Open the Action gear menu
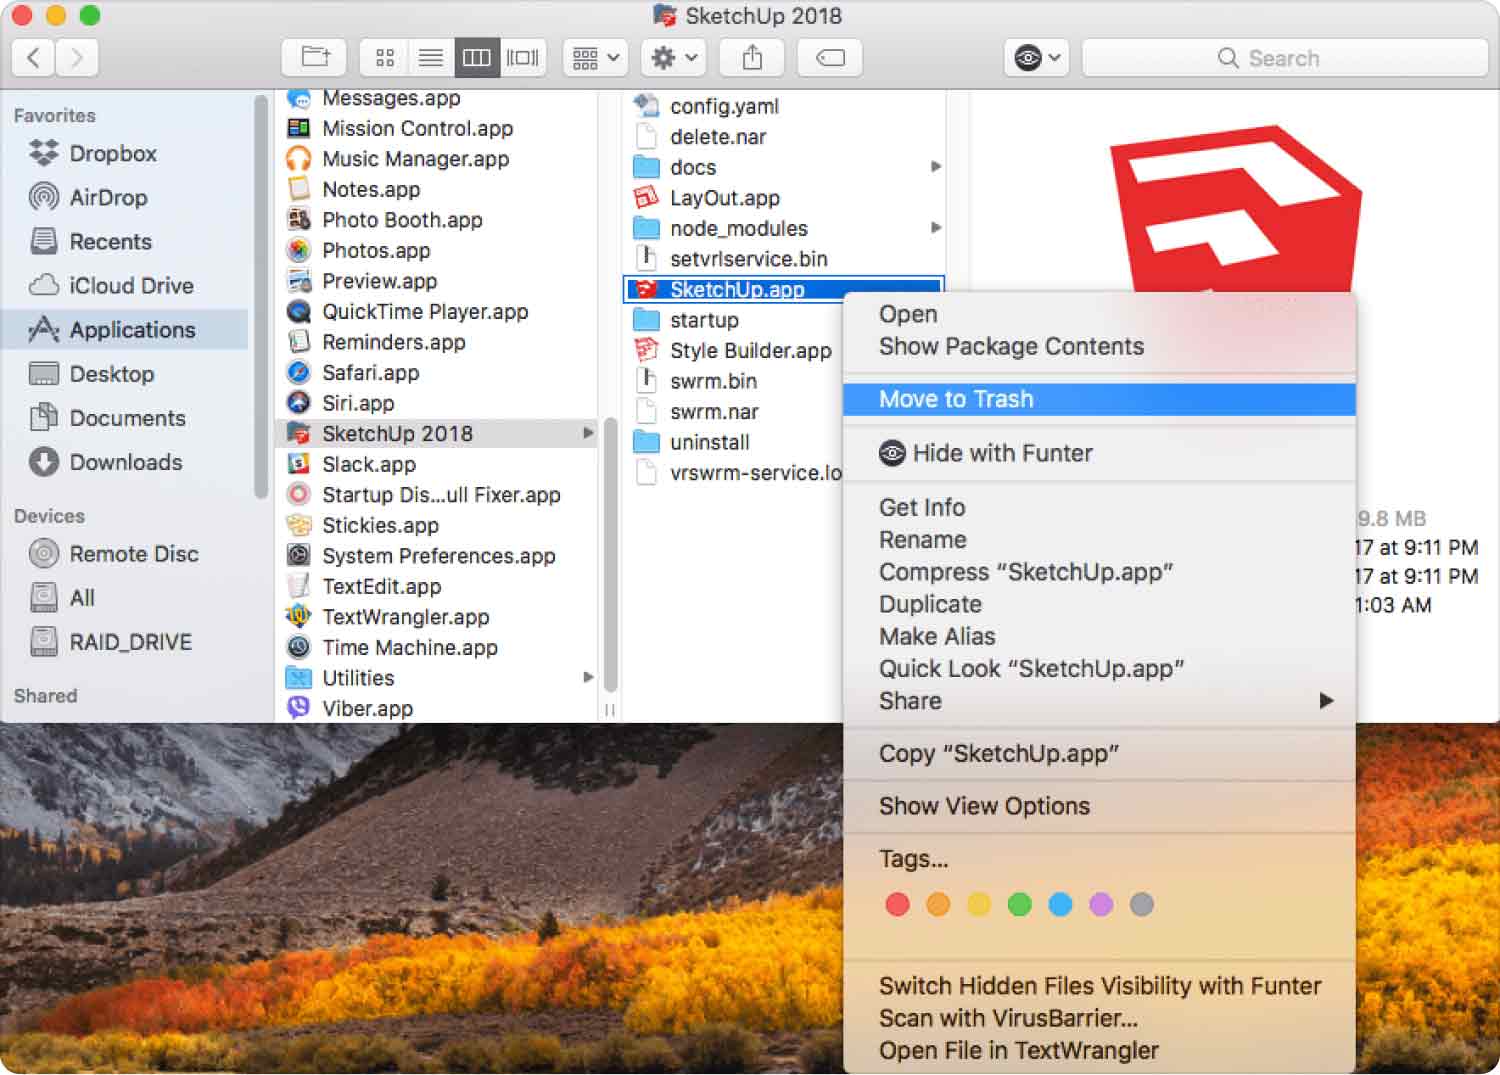 673,58
